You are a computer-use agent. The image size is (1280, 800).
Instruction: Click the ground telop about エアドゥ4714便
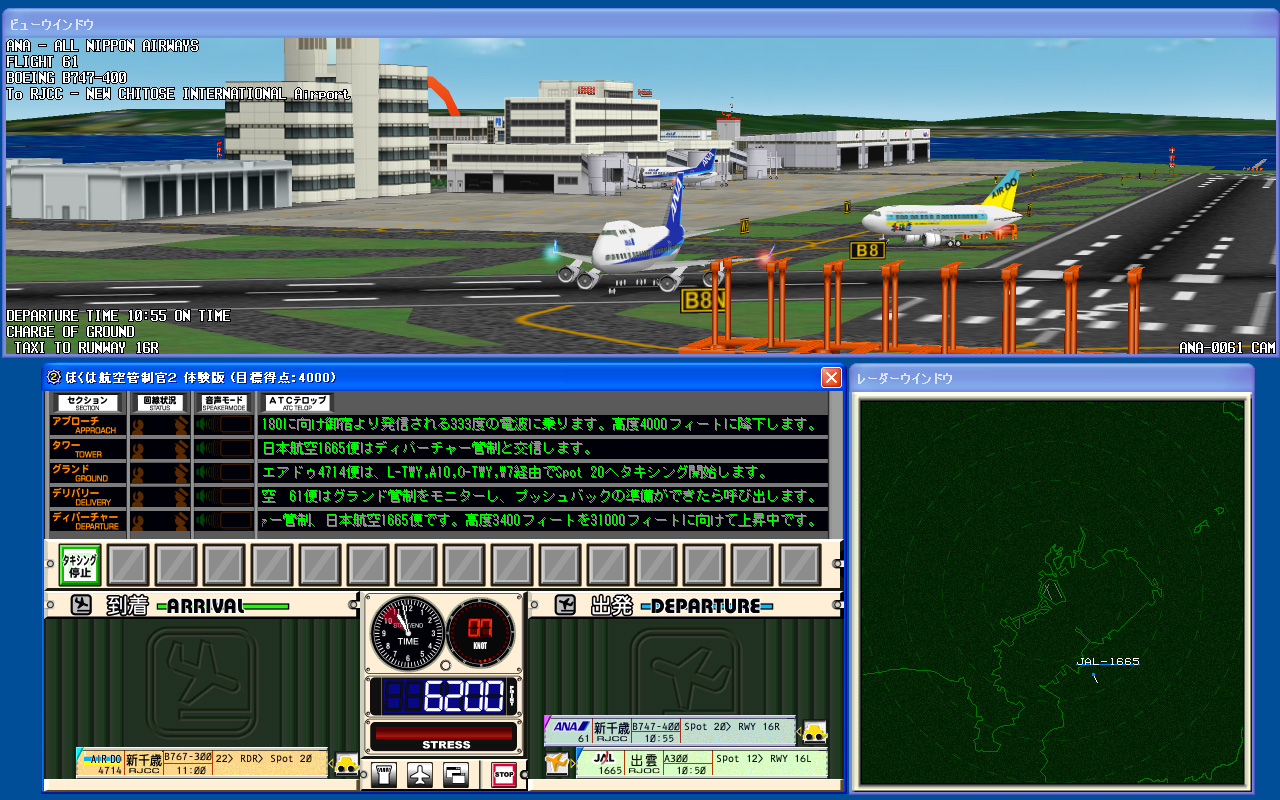[x=542, y=472]
